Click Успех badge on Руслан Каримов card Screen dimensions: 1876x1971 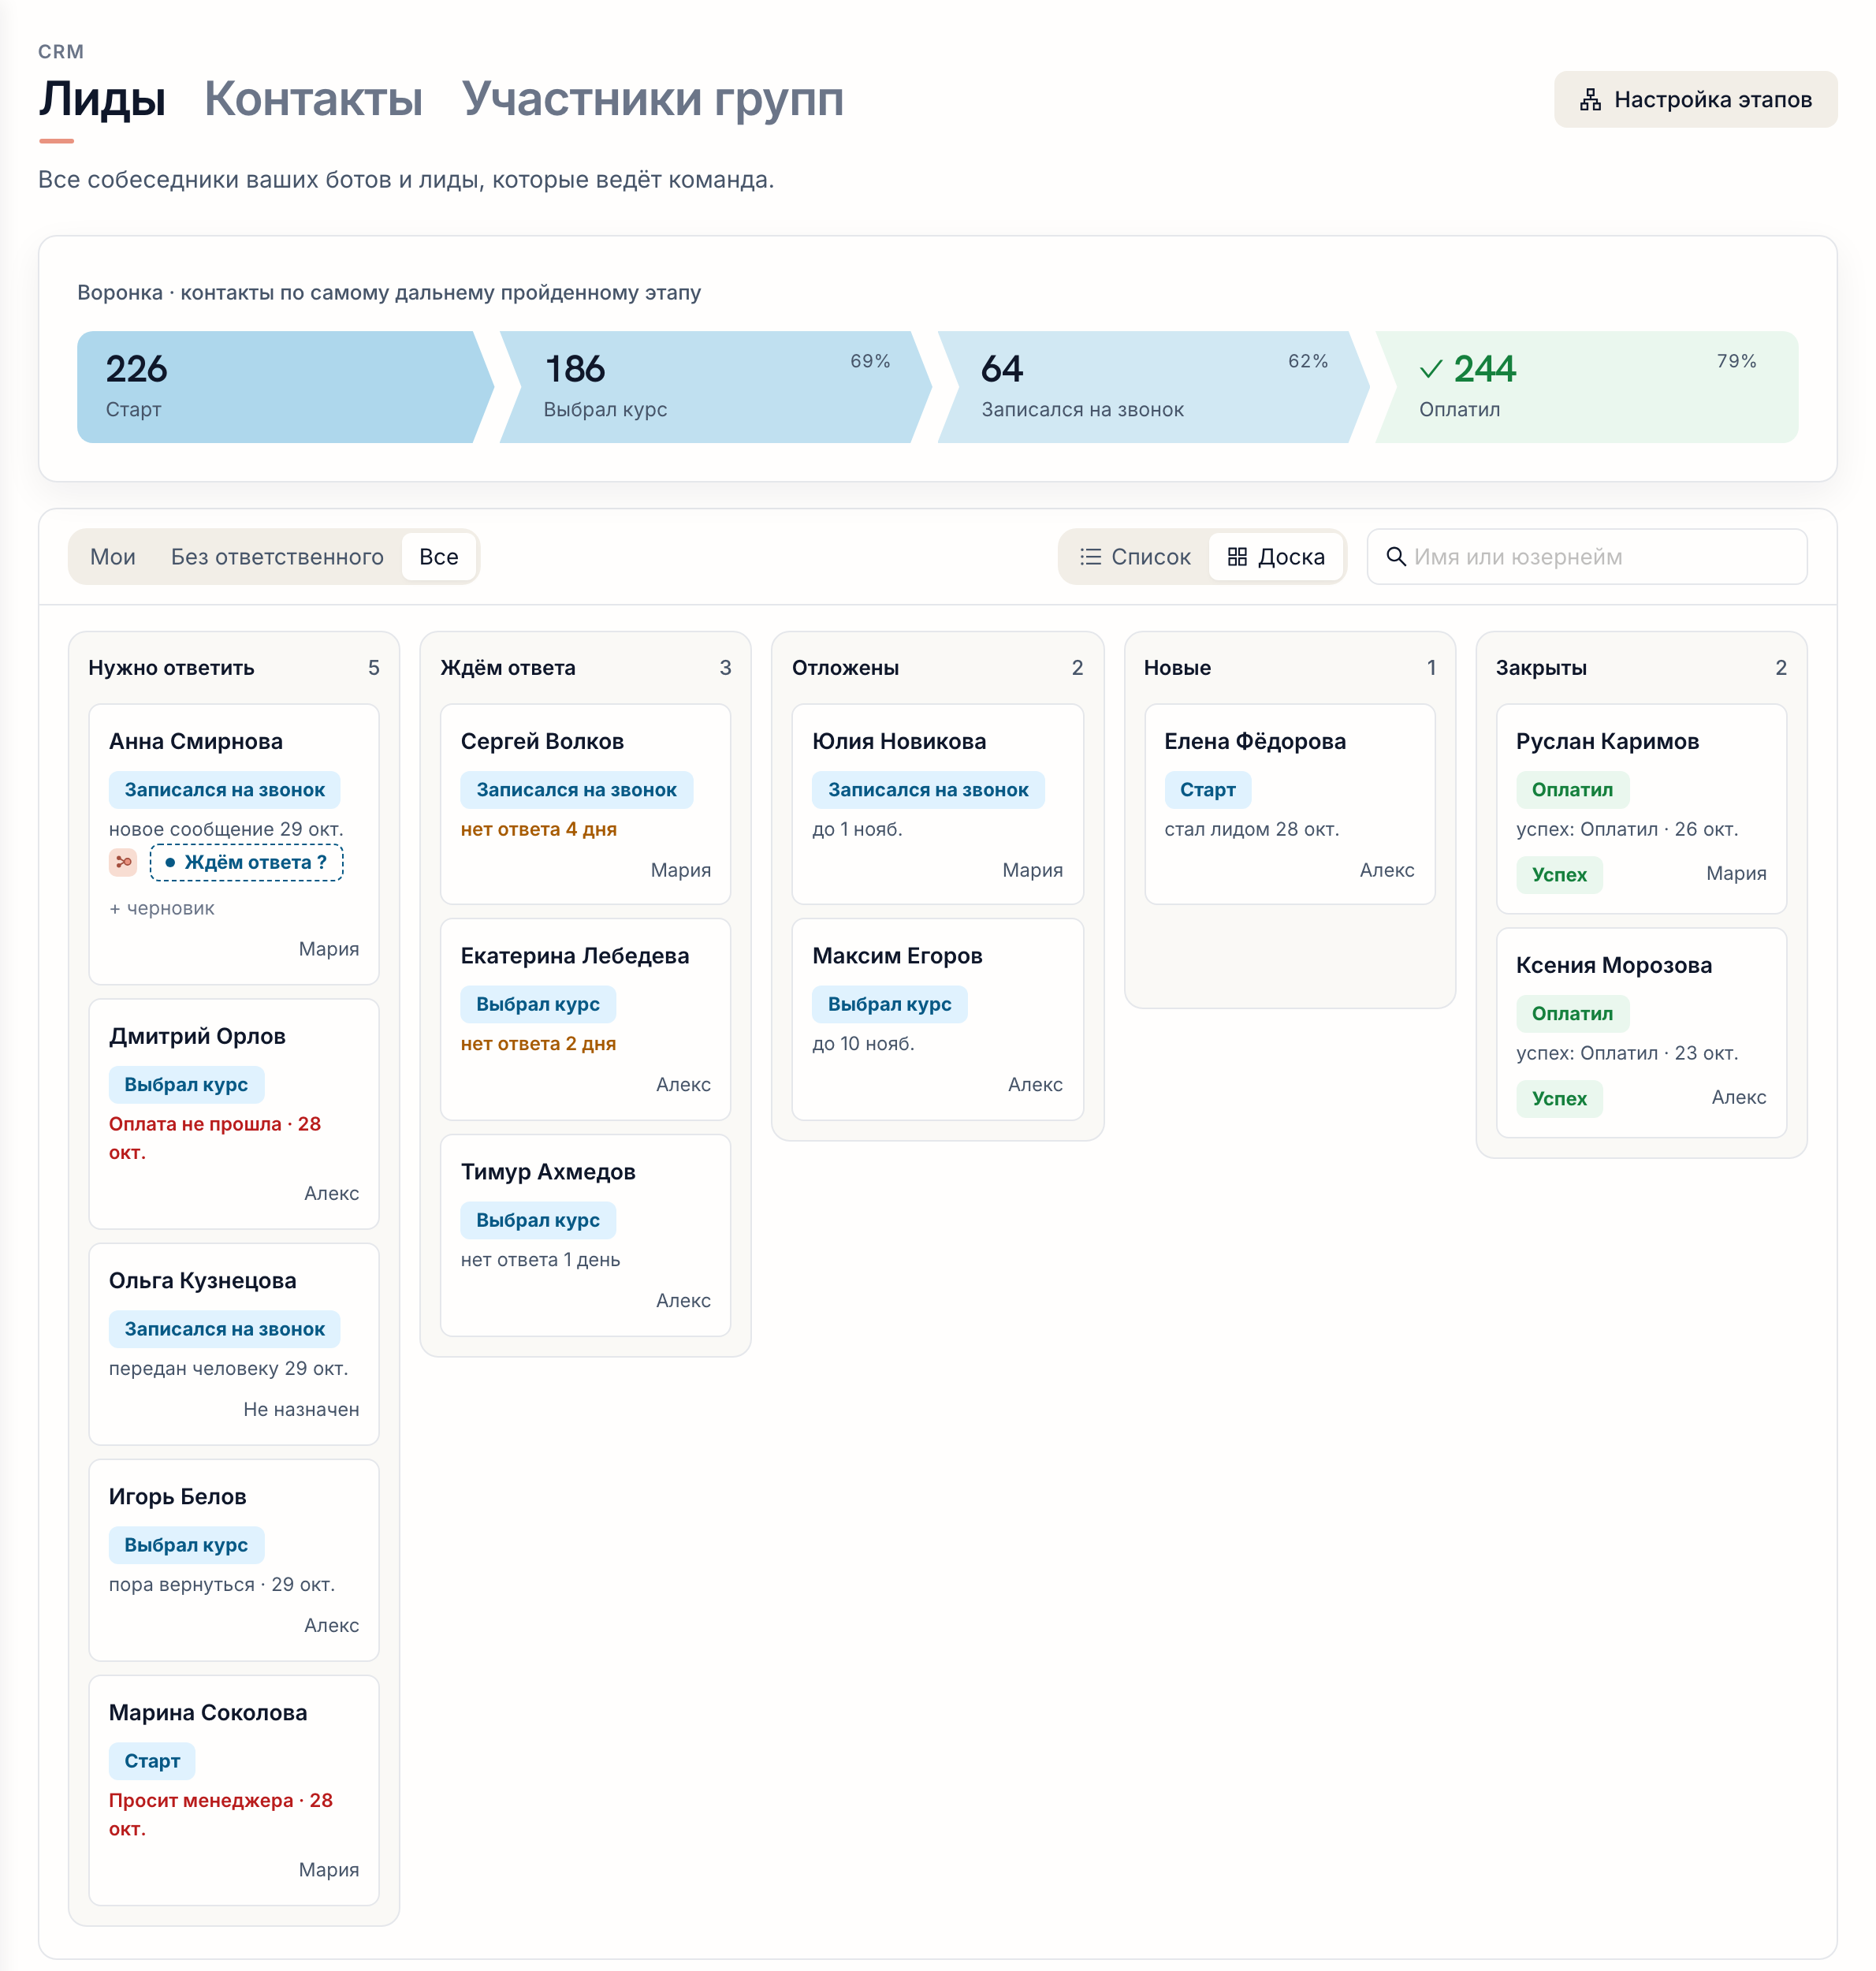point(1559,874)
